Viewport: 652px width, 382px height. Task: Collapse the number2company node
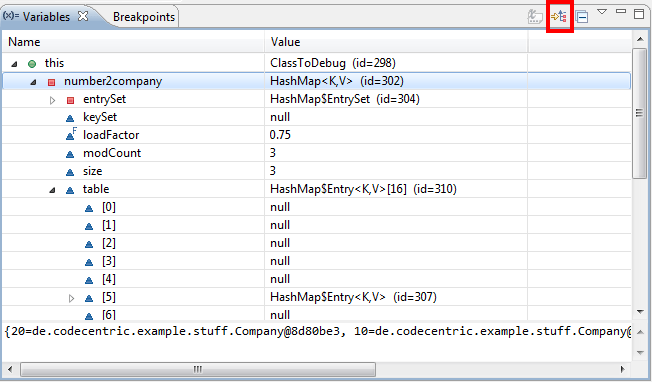coord(34,82)
